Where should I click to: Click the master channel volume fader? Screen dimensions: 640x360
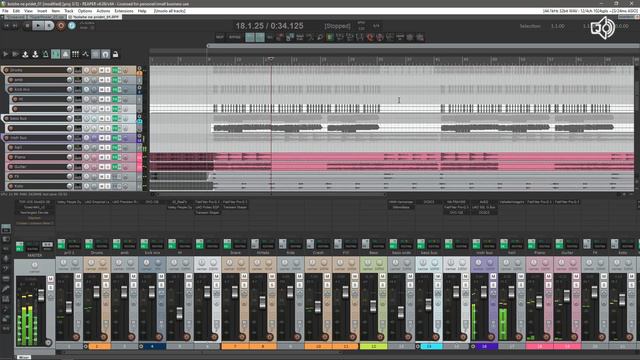point(41,296)
